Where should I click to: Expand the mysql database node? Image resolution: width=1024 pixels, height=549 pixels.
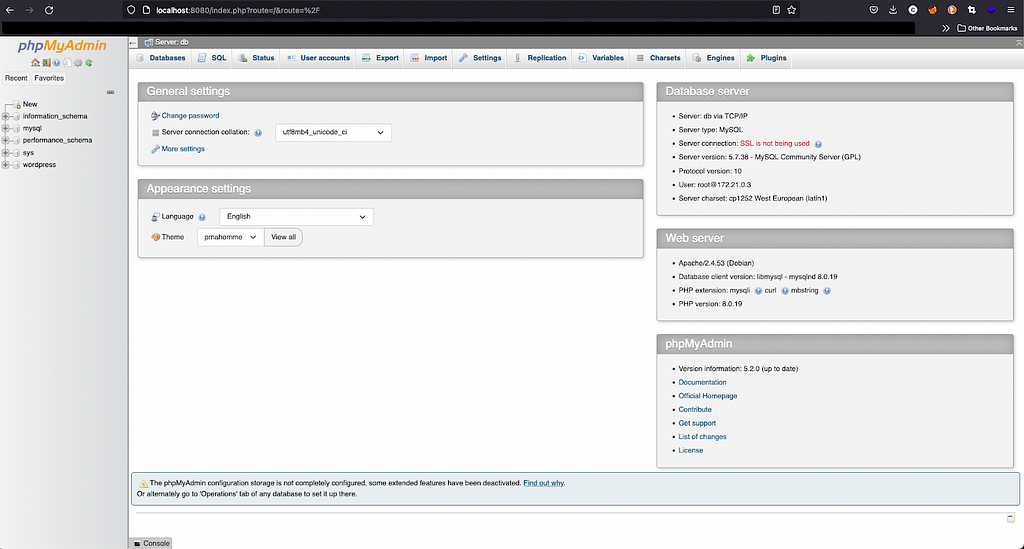5,129
